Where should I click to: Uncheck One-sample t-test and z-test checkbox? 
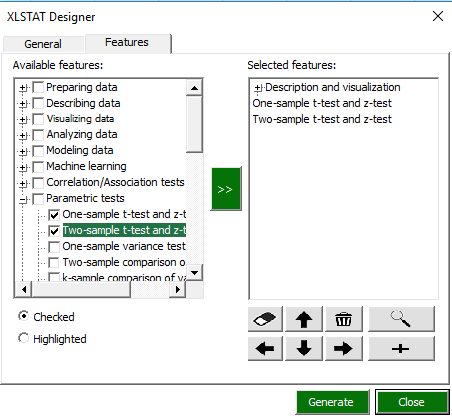click(x=54, y=215)
